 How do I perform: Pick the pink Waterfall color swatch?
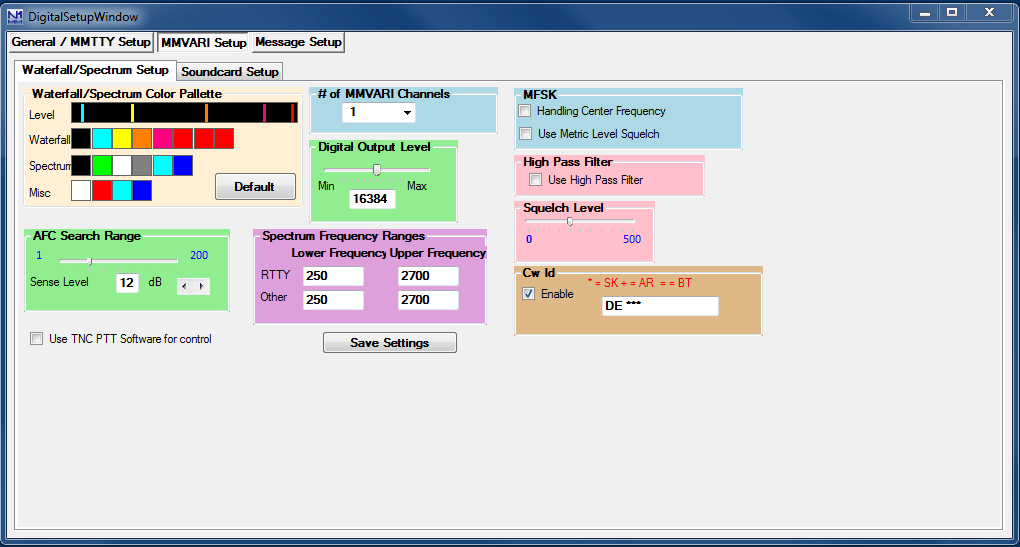click(163, 139)
